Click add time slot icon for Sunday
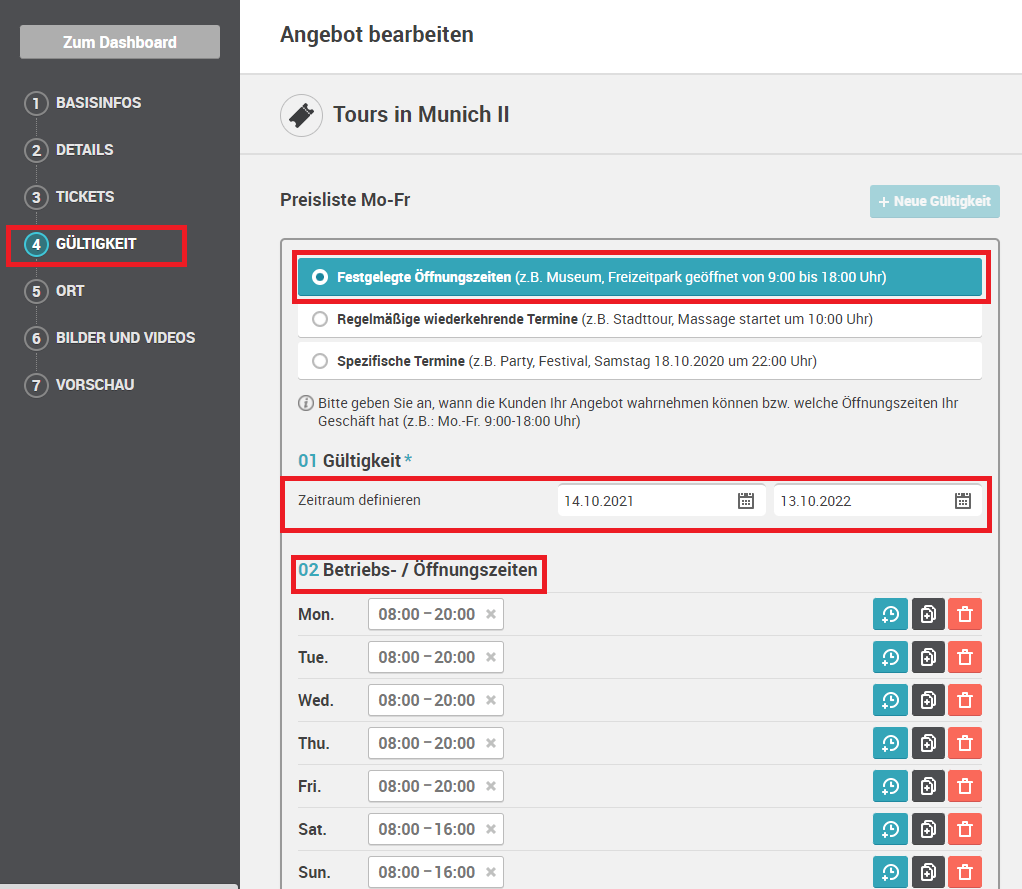The height and width of the screenshot is (889, 1022). click(x=890, y=872)
